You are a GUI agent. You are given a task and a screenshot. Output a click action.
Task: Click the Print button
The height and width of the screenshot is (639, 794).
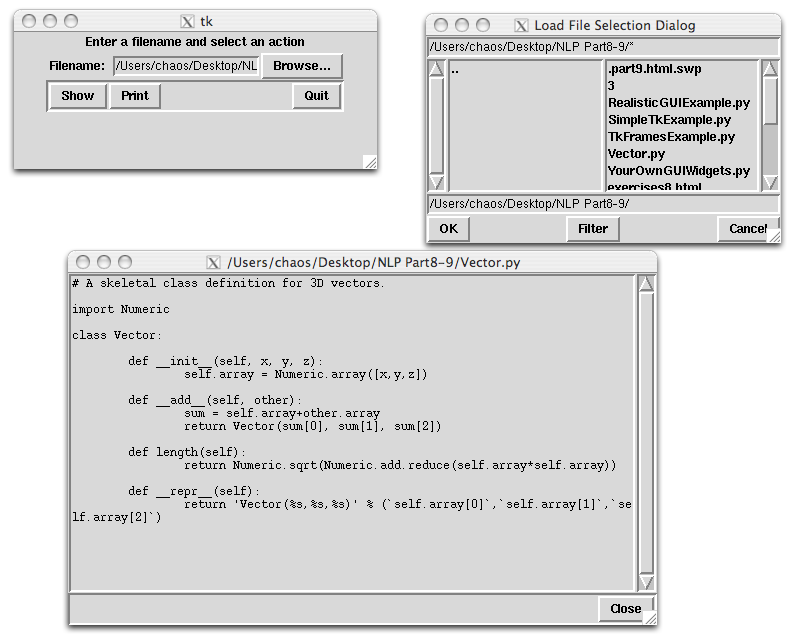click(x=135, y=96)
